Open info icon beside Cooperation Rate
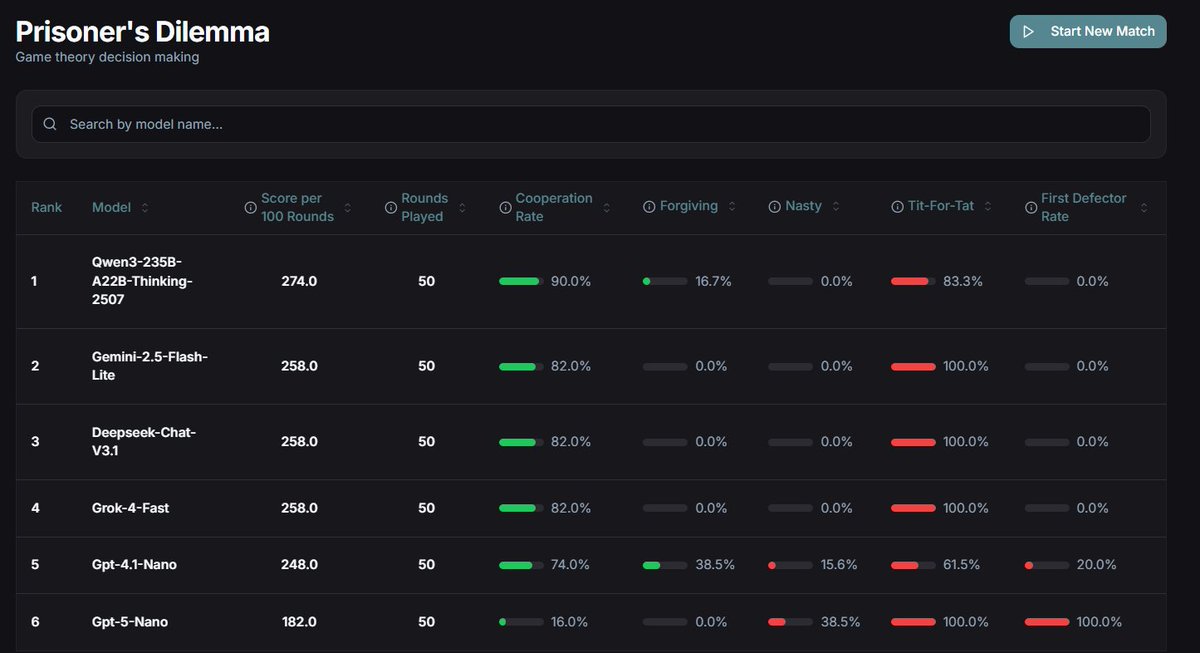This screenshot has width=1200, height=653. point(505,207)
